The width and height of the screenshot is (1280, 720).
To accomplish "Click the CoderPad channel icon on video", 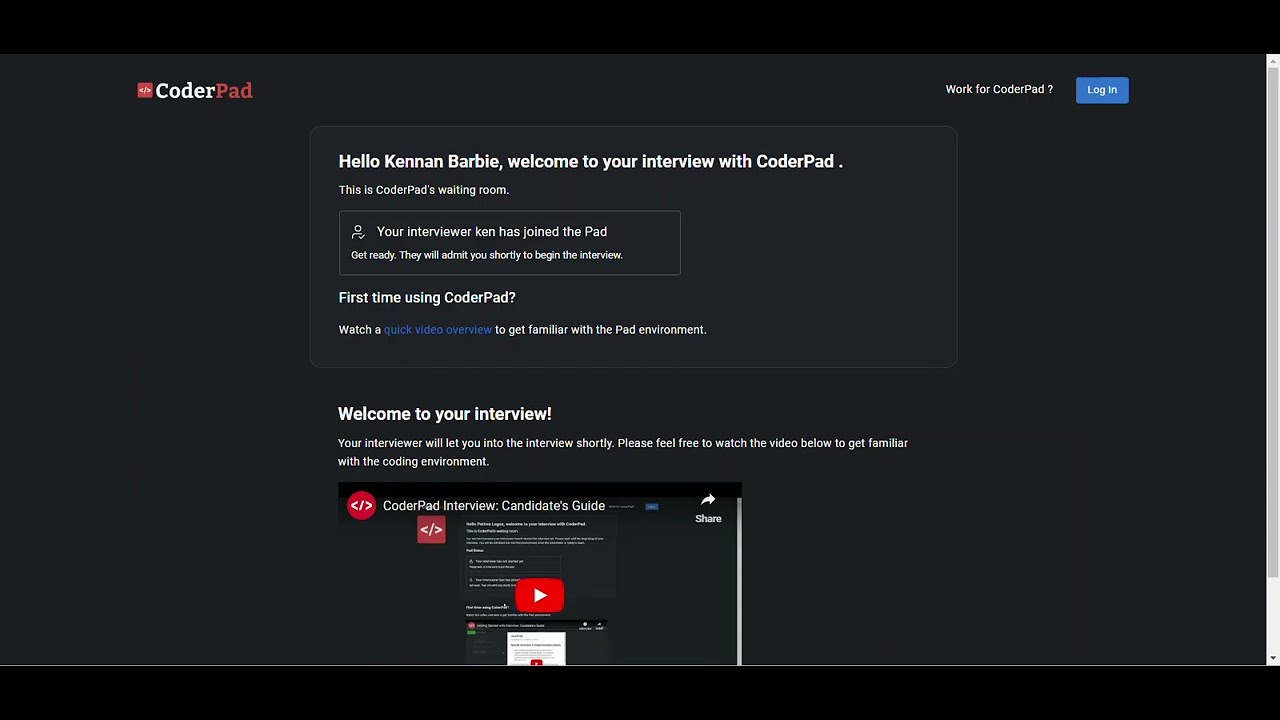I will pyautogui.click(x=361, y=506).
